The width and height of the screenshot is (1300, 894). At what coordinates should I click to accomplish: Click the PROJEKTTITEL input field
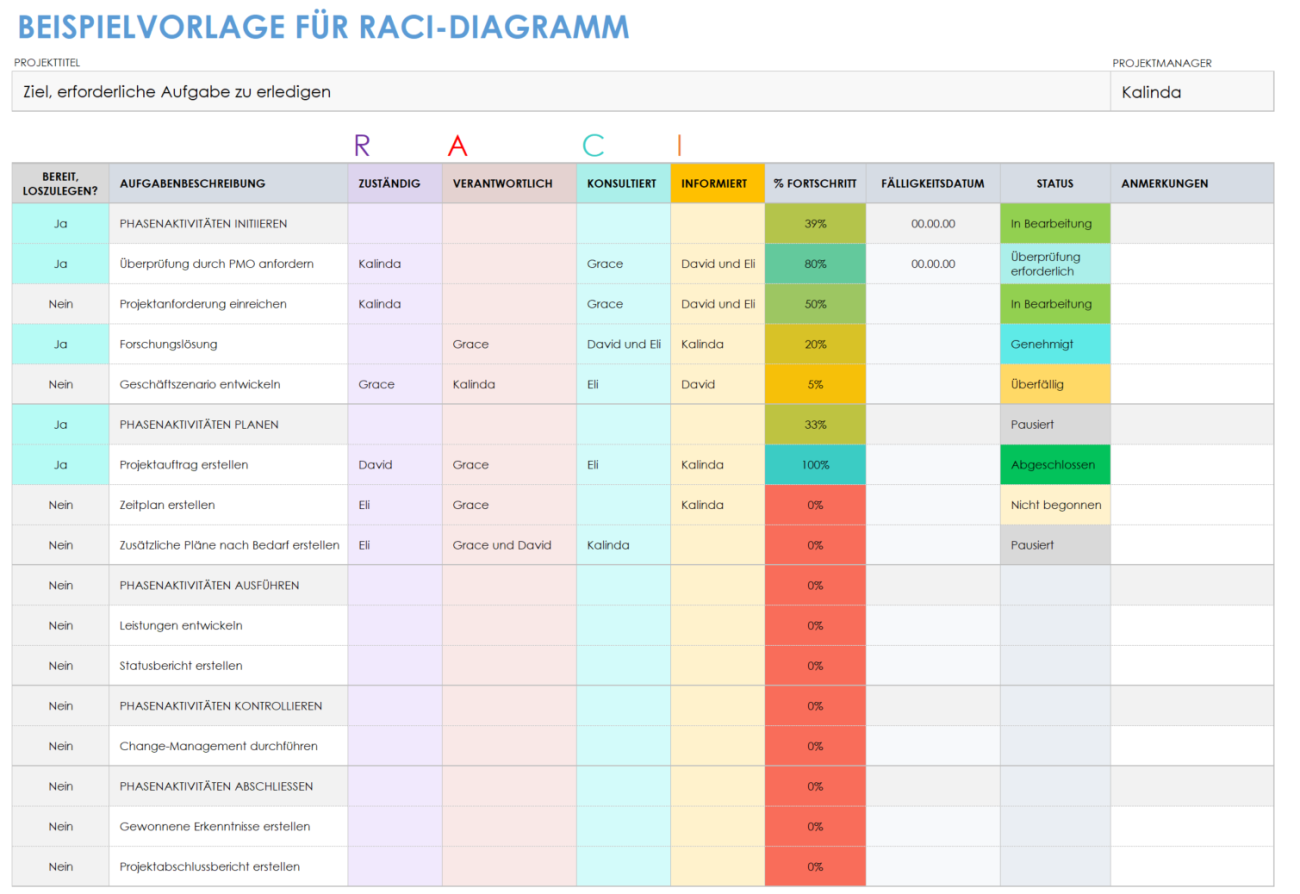pos(550,91)
